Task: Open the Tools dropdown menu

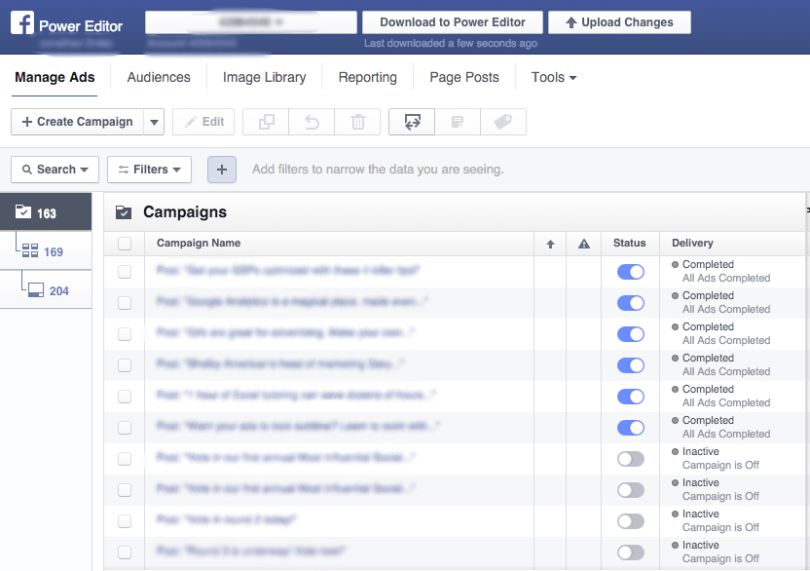Action: point(554,78)
